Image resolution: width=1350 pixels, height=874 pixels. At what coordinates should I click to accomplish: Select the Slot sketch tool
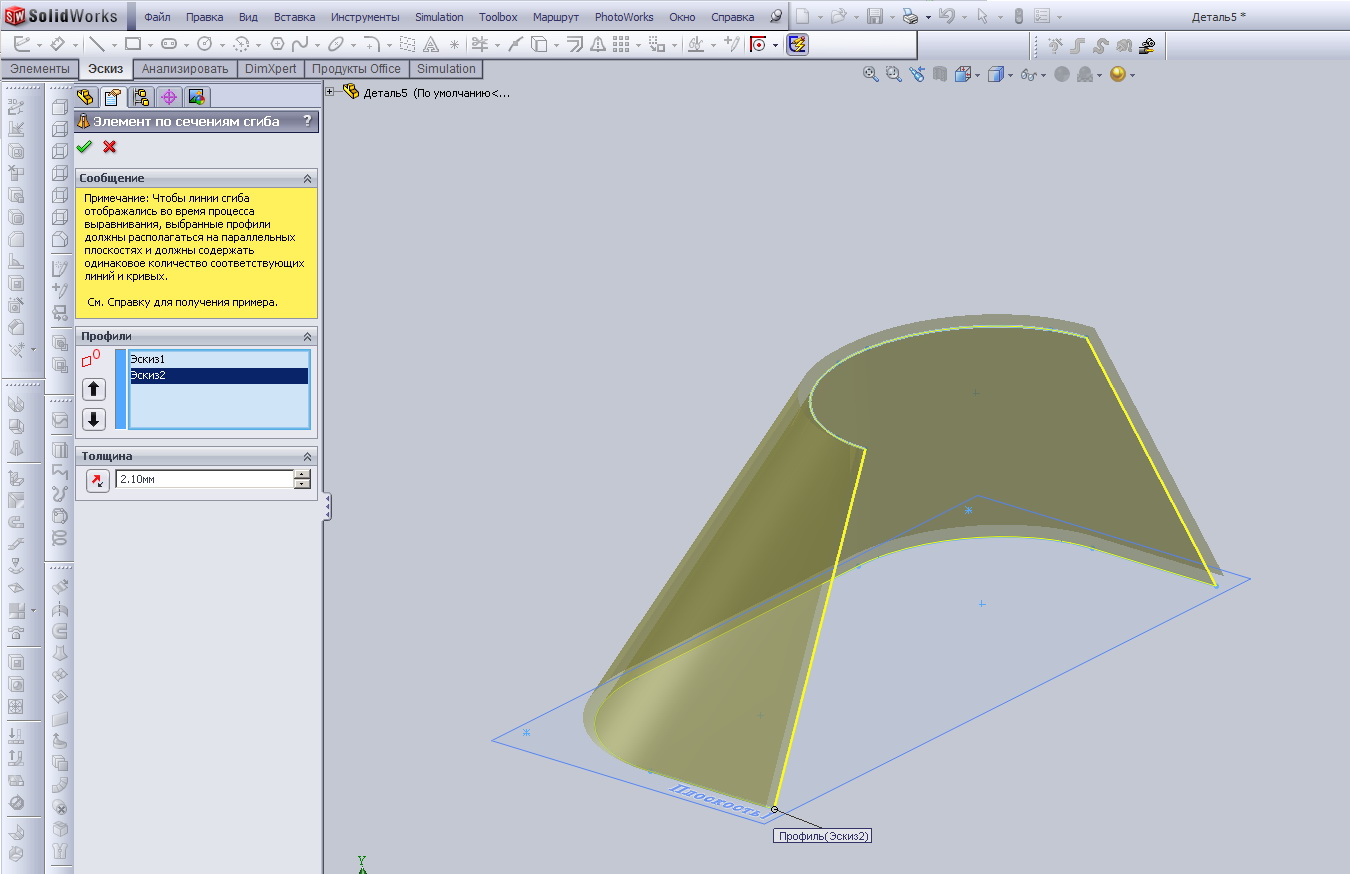169,44
